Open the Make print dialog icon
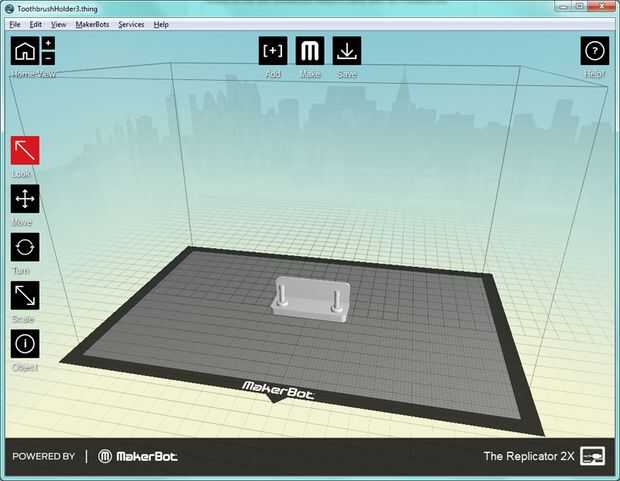The width and height of the screenshot is (620, 481). pos(310,51)
